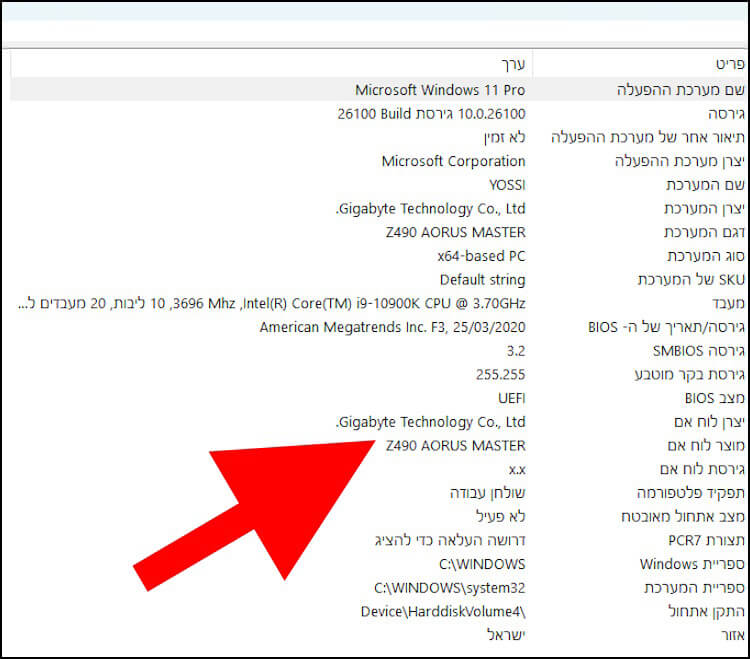Viewport: 750px width, 659px height.
Task: Select the 'ספריית המערכת' label
Action: pyautogui.click(x=695, y=588)
